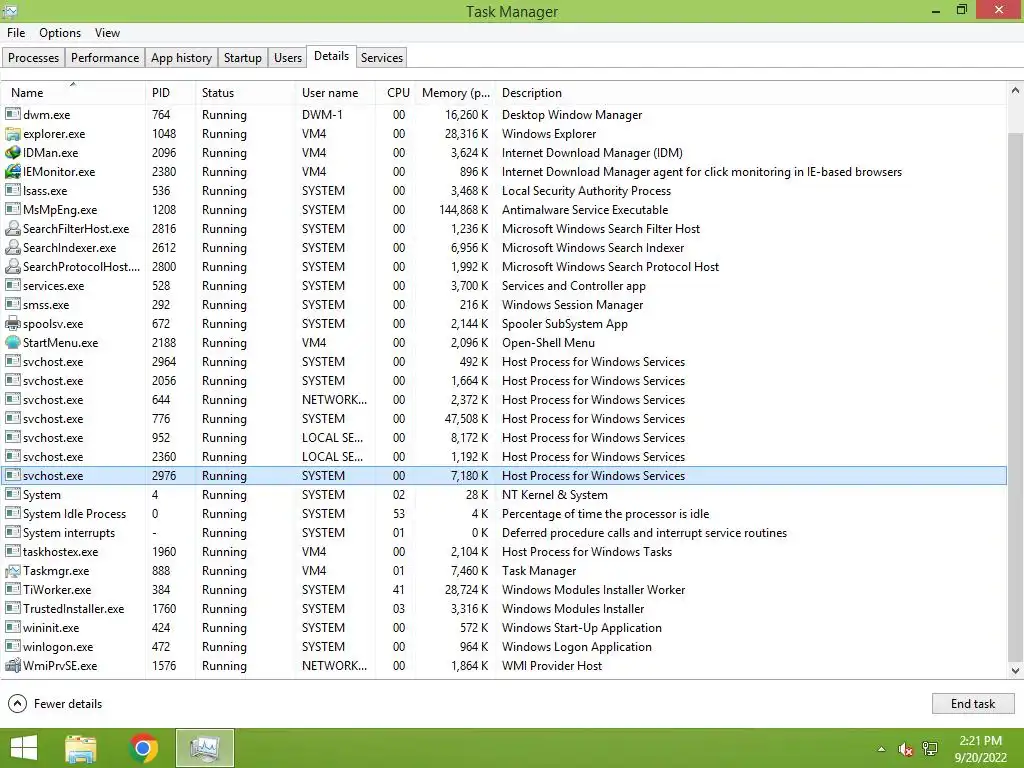The width and height of the screenshot is (1024, 768).
Task: Click the muted volume tray icon
Action: [x=905, y=749]
